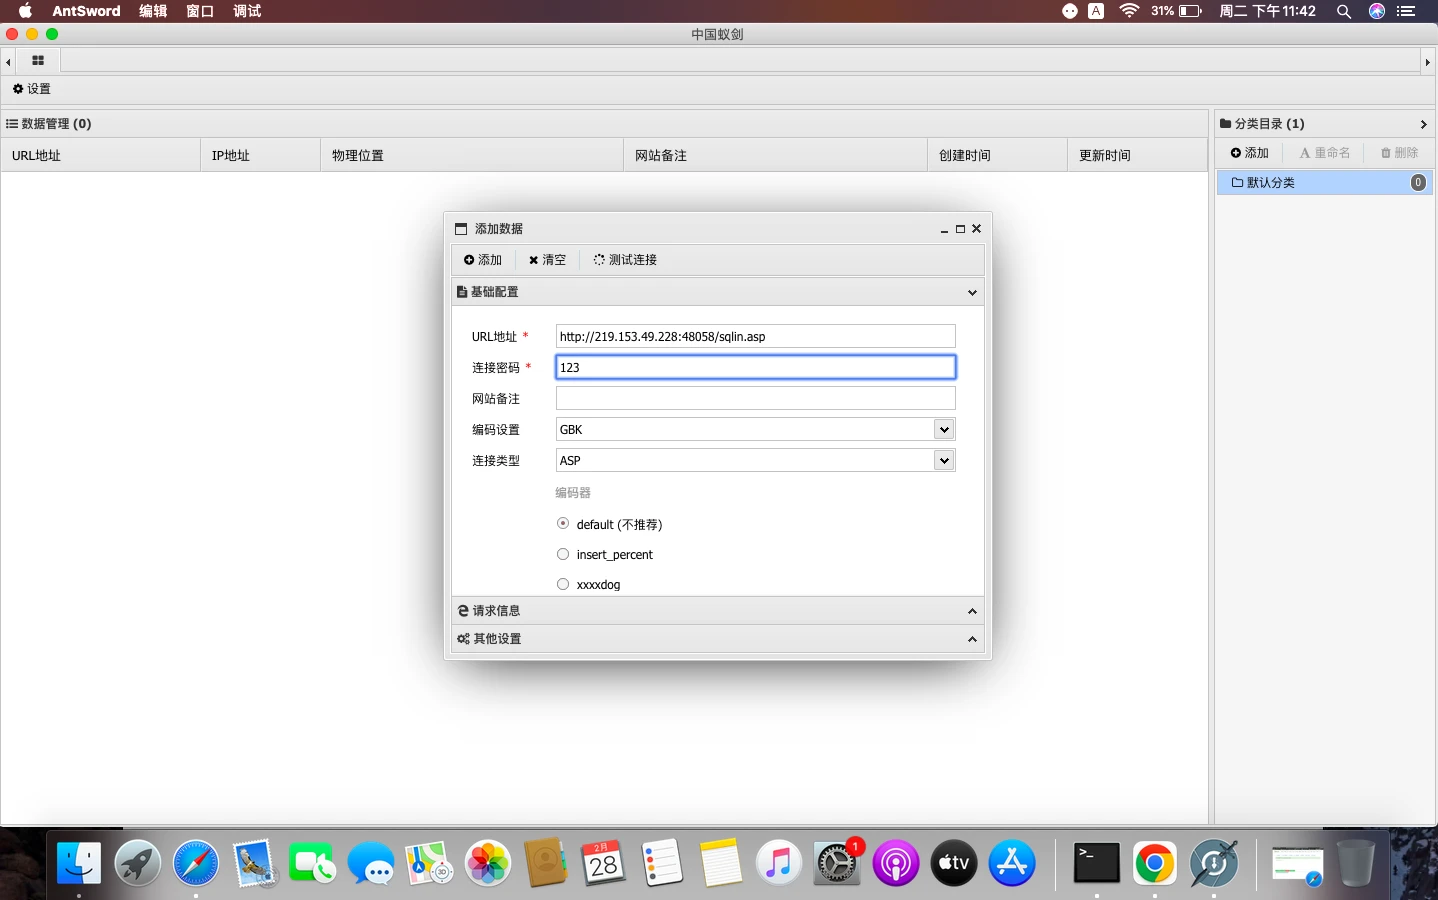This screenshot has width=1438, height=900.
Task: Click into the 网站备注 notes field
Action: [755, 398]
